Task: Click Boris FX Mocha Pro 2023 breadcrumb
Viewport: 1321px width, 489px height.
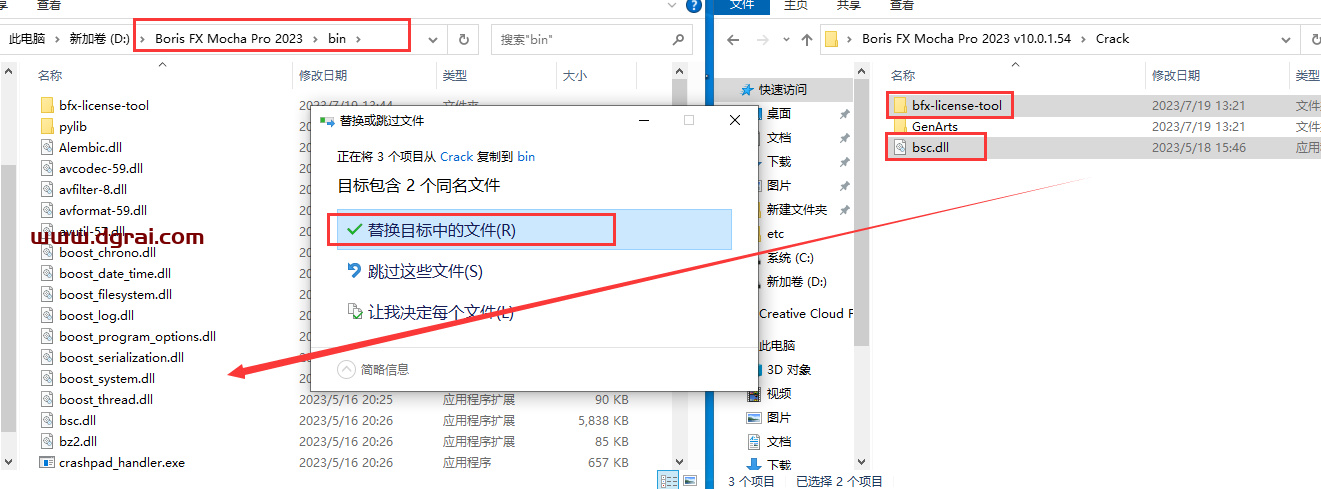Action: [229, 39]
